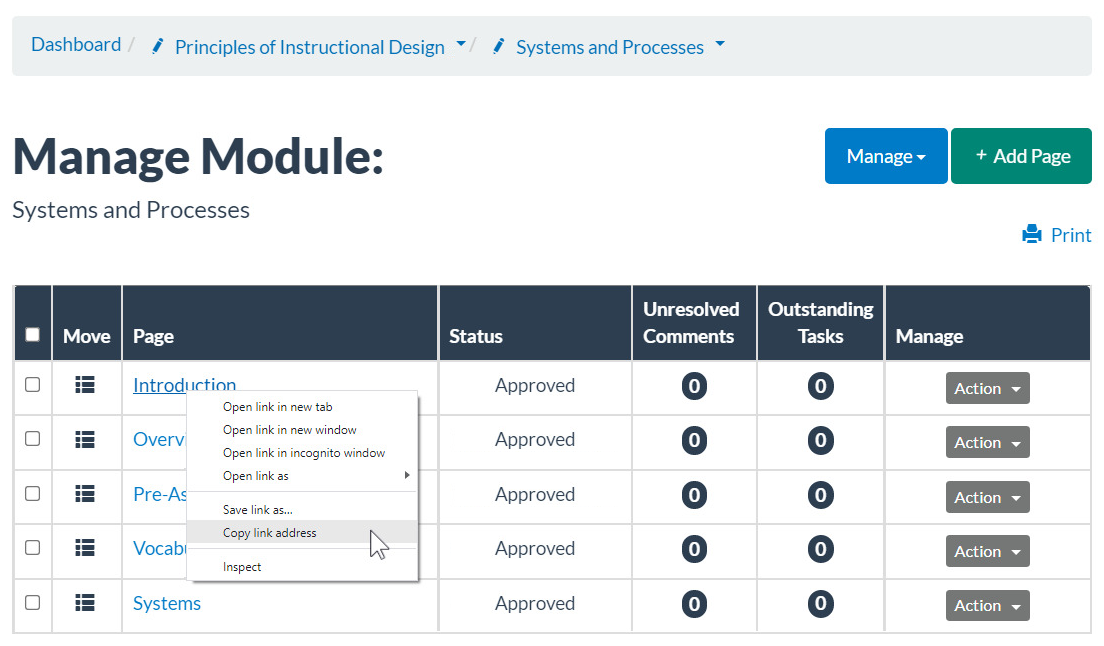This screenshot has height=646, width=1104.
Task: Open the Action dropdown in the Introduction row
Action: click(x=987, y=388)
